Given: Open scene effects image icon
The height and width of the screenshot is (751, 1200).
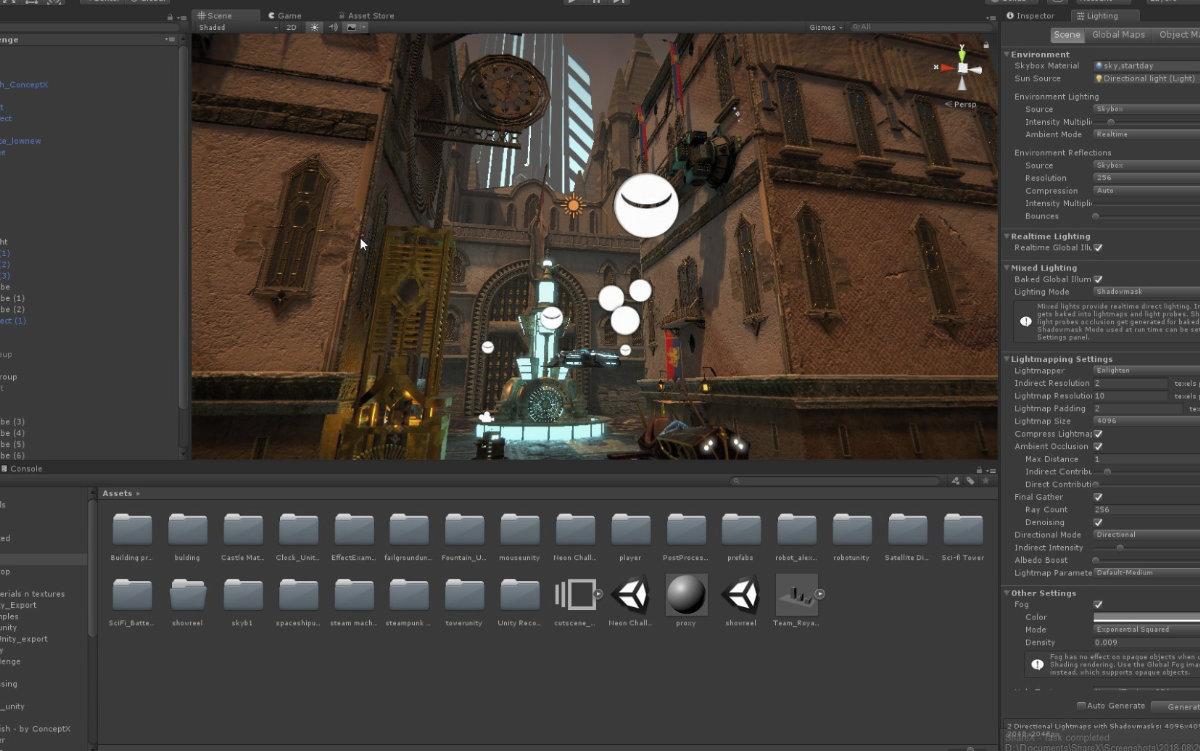Looking at the screenshot, I should coord(352,28).
